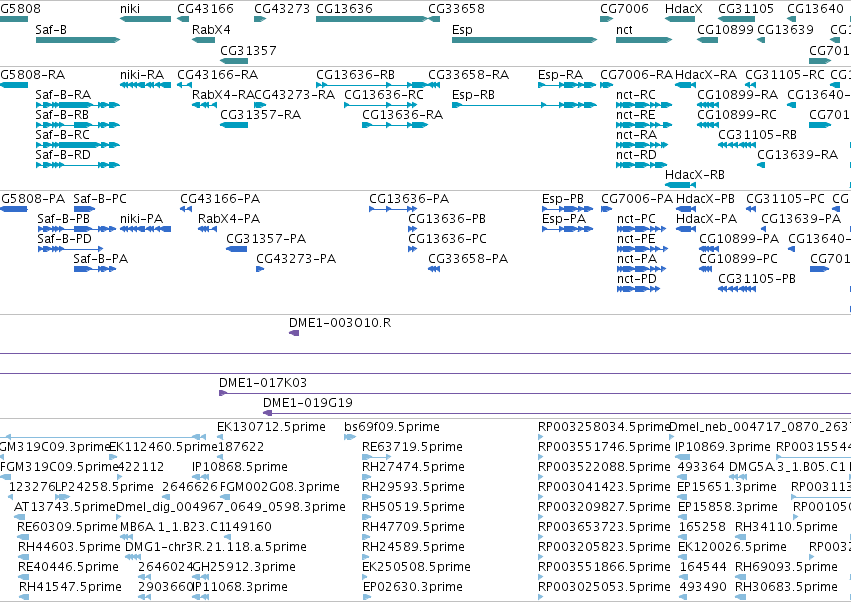851x602 pixels.
Task: Click the nct-PD protein label
Action: coord(637,279)
